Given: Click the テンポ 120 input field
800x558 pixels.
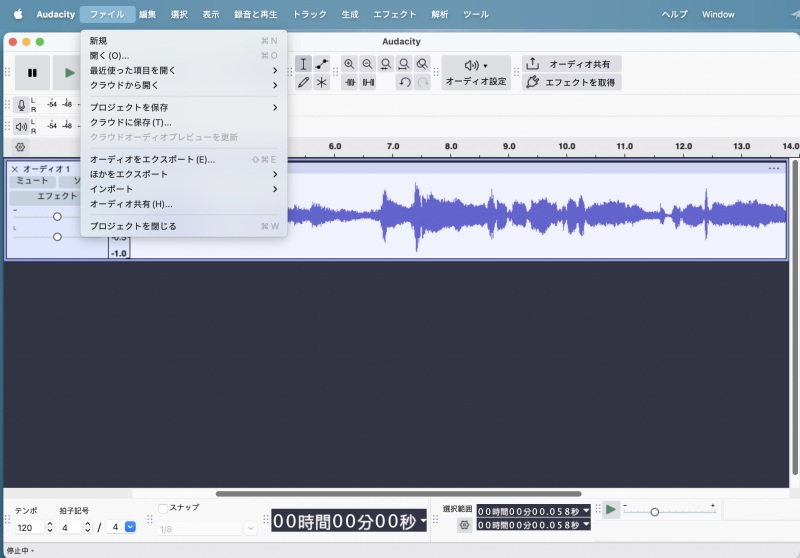Looking at the screenshot, I should tap(30, 527).
